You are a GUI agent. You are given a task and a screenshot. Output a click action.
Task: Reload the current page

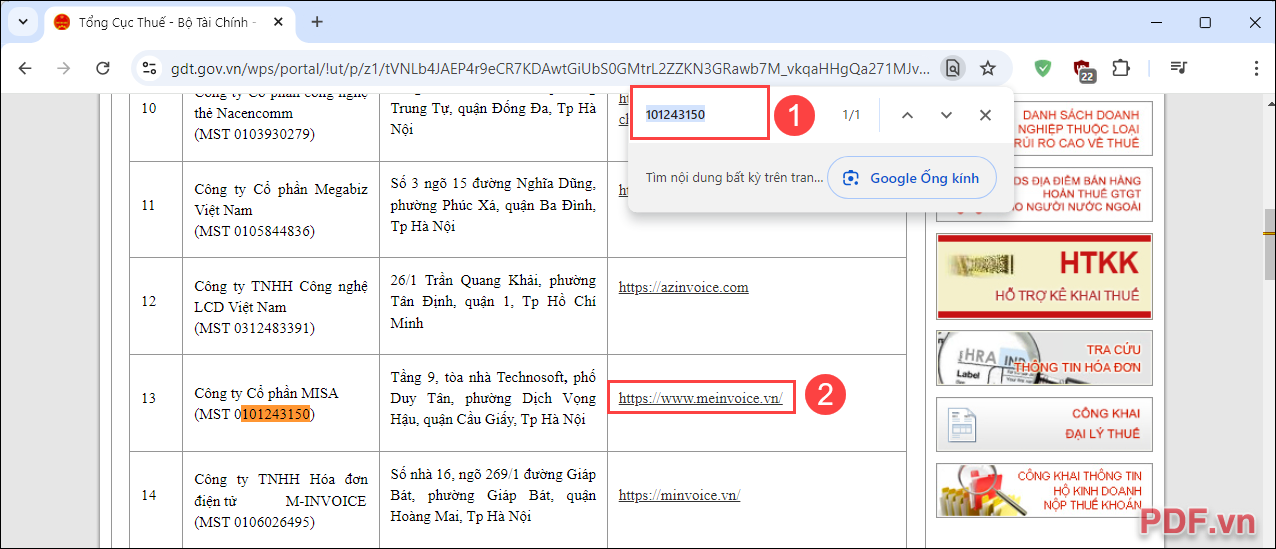(x=103, y=68)
